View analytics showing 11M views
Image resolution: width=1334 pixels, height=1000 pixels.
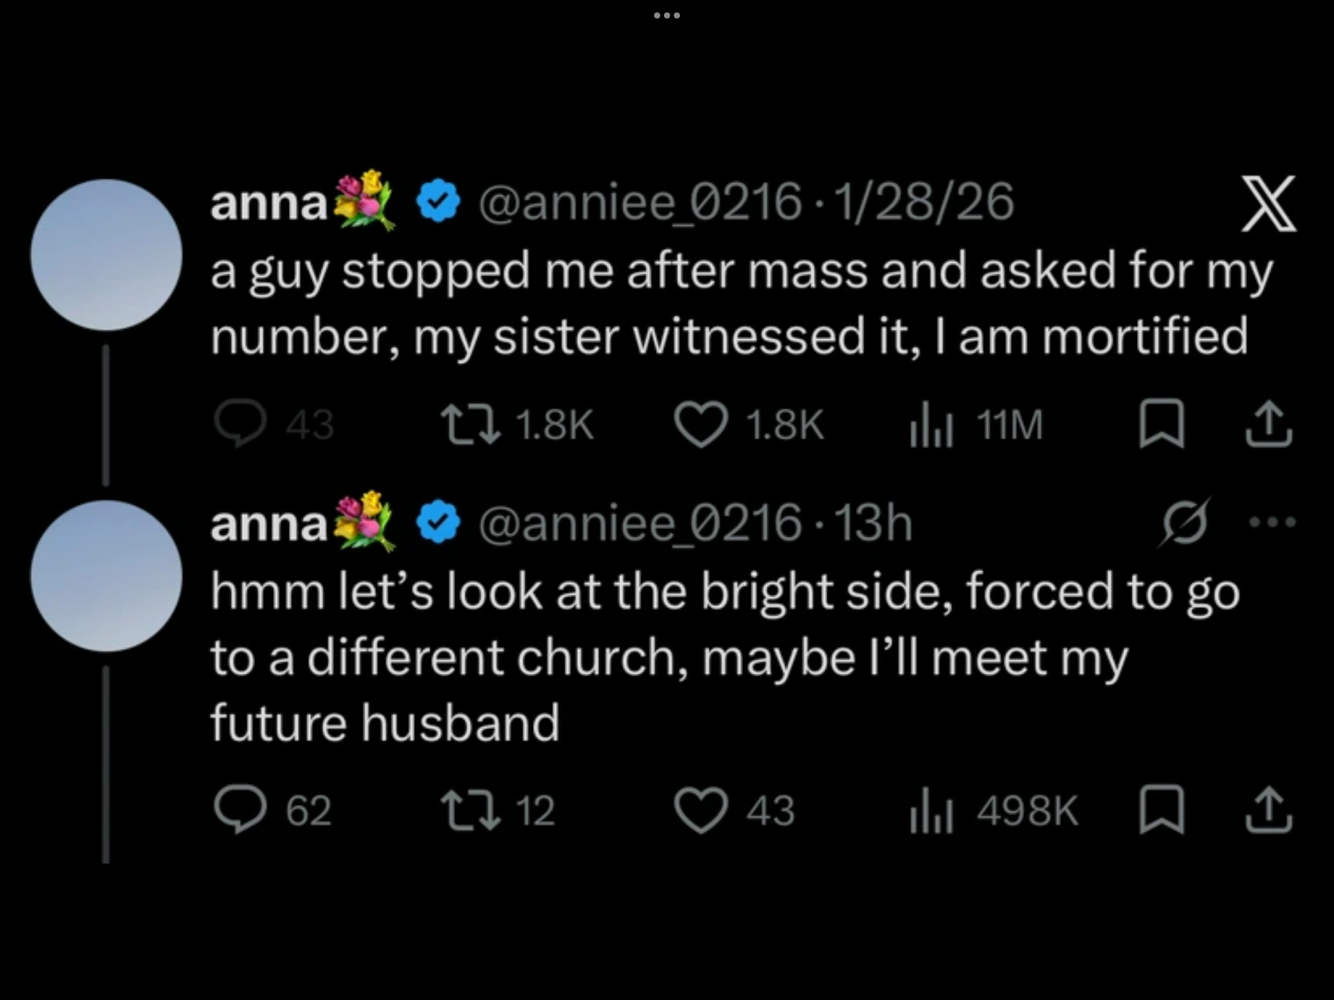[930, 425]
